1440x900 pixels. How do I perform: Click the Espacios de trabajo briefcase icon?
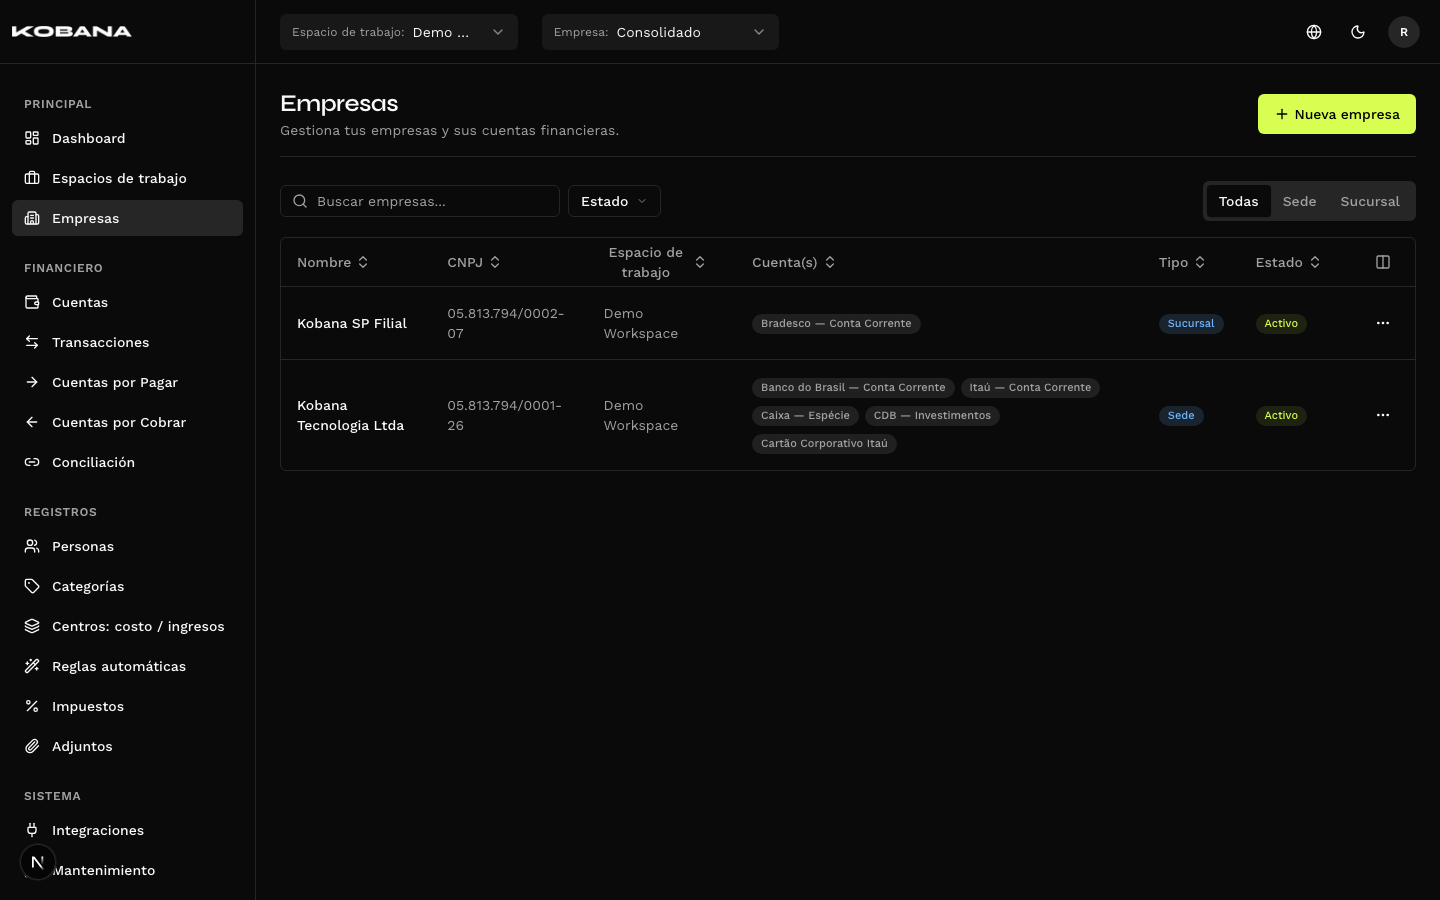[32, 178]
